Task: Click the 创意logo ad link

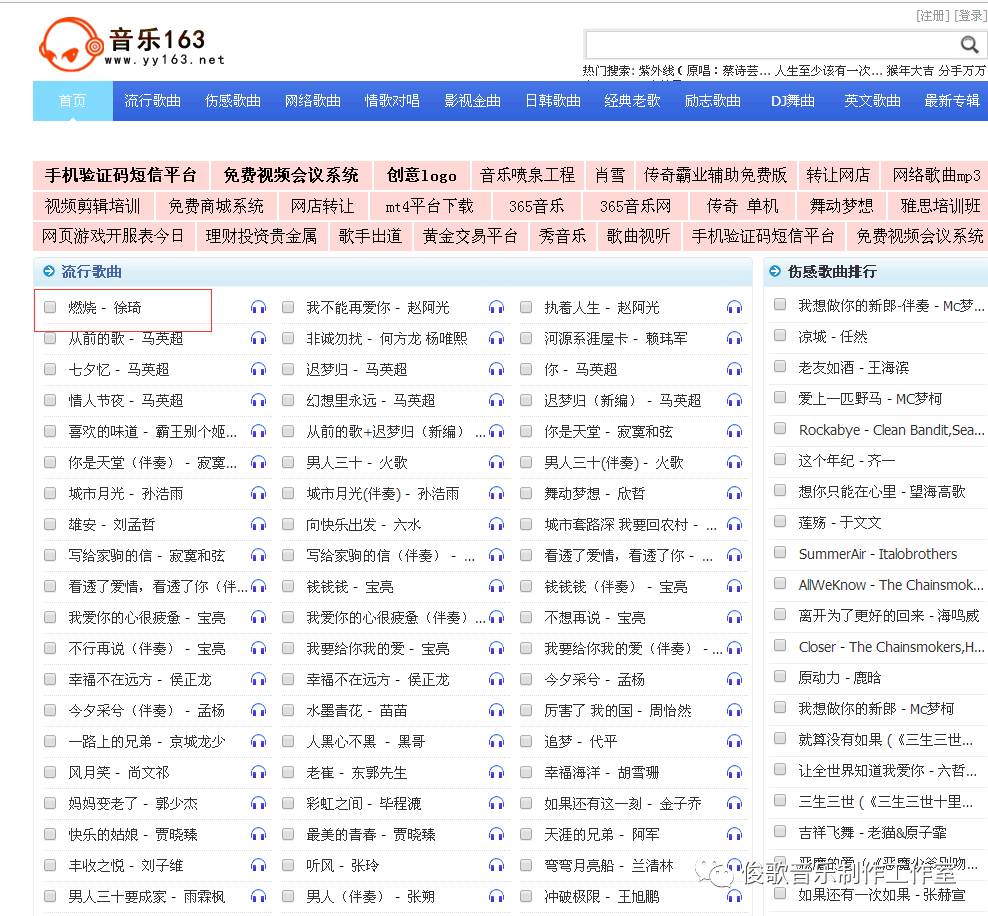Action: (422, 175)
